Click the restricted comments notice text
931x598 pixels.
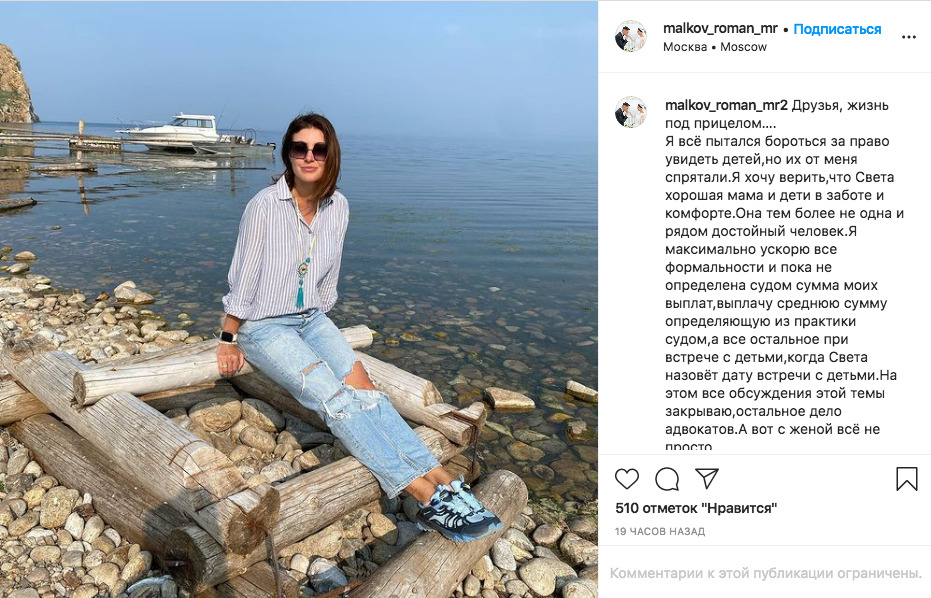(x=765, y=574)
